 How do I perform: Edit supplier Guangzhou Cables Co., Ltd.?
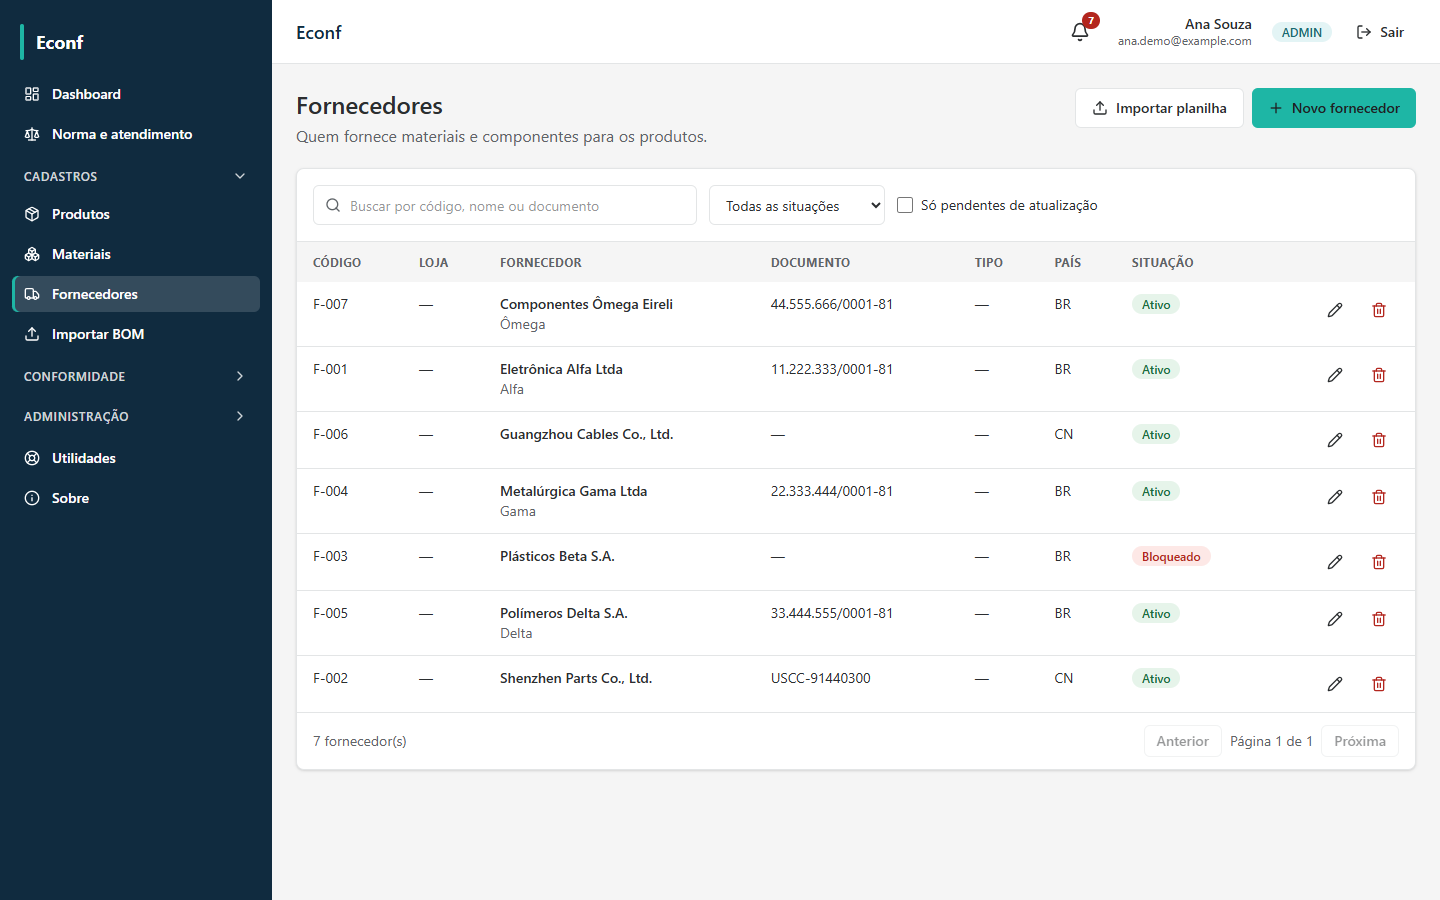click(x=1335, y=440)
